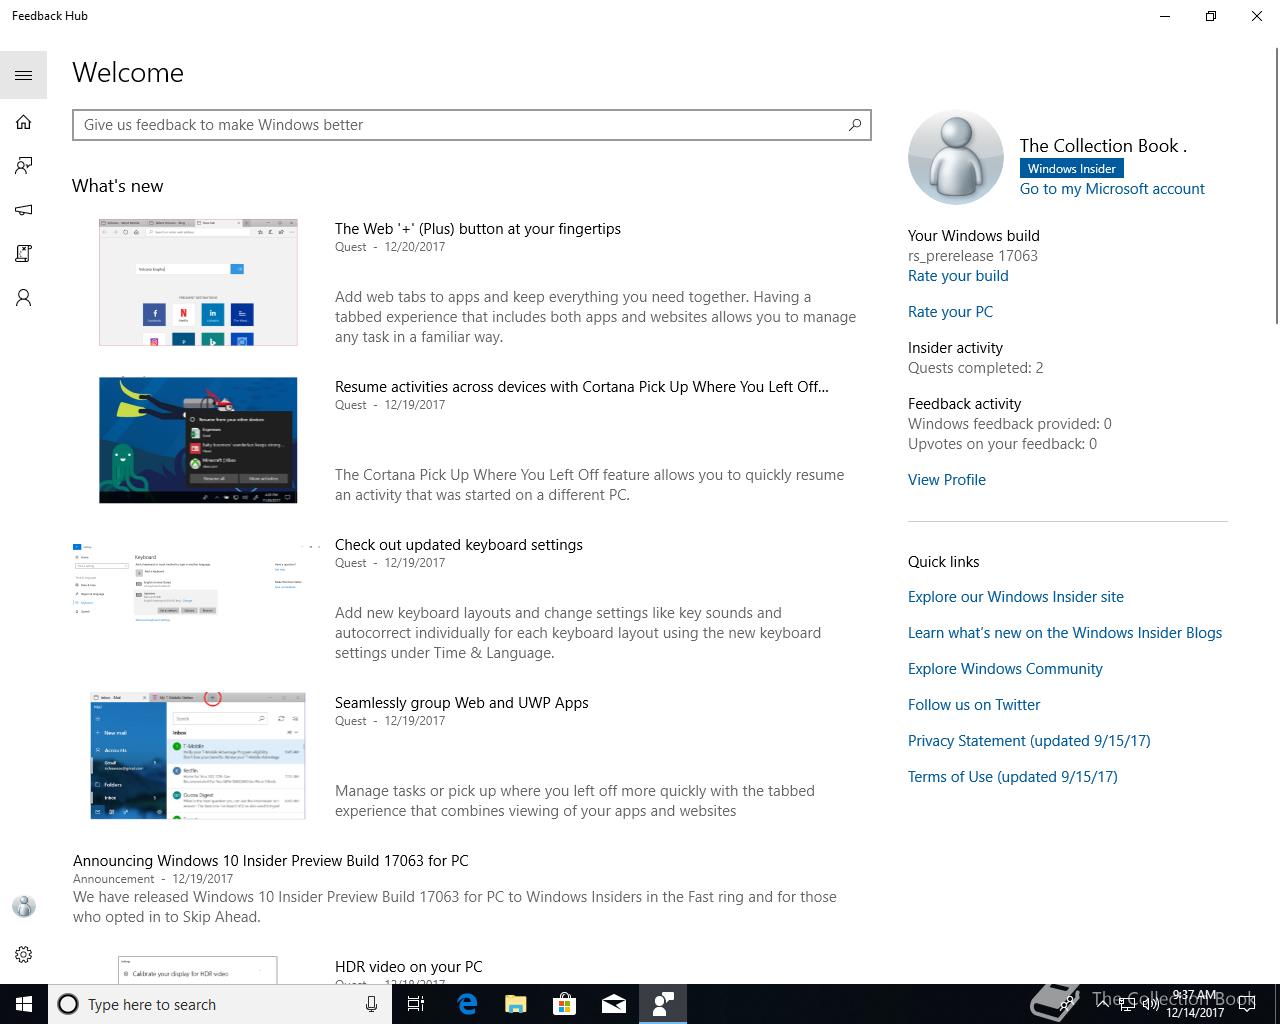Screen dimensions: 1280x1024
Task: Open Settings gear in sidebar
Action: (x=23, y=954)
